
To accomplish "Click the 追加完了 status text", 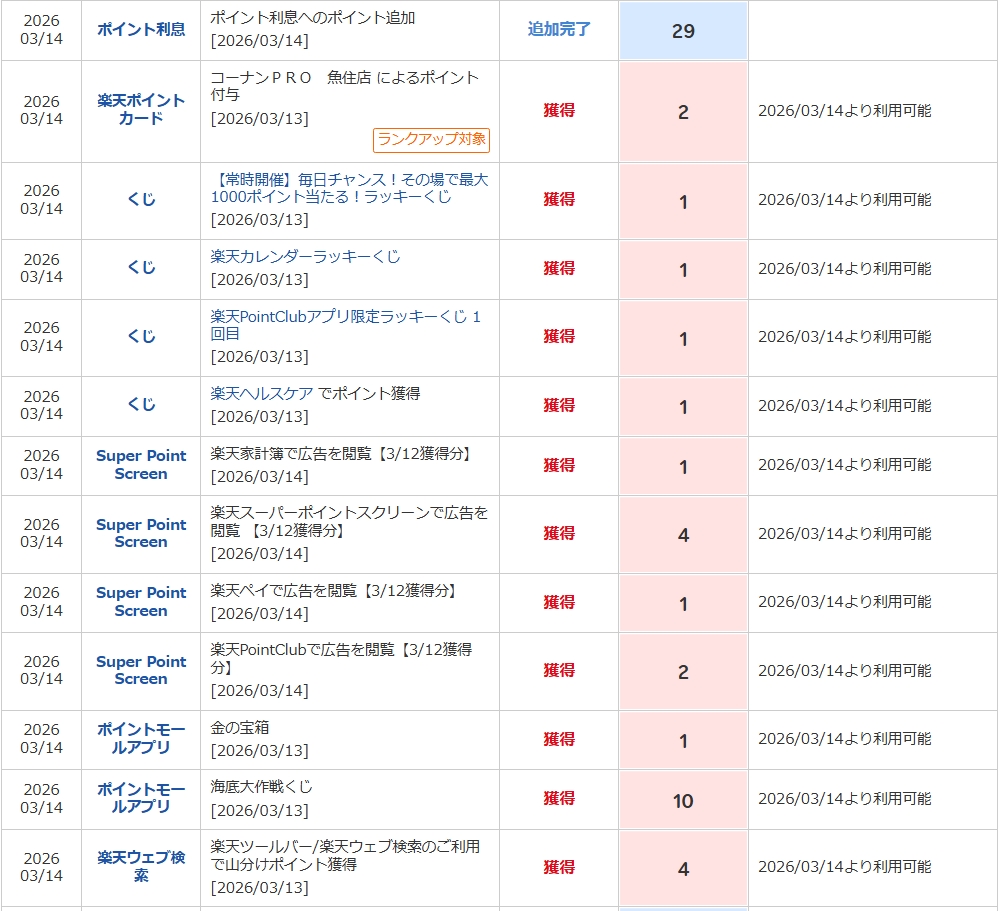I will [559, 30].
